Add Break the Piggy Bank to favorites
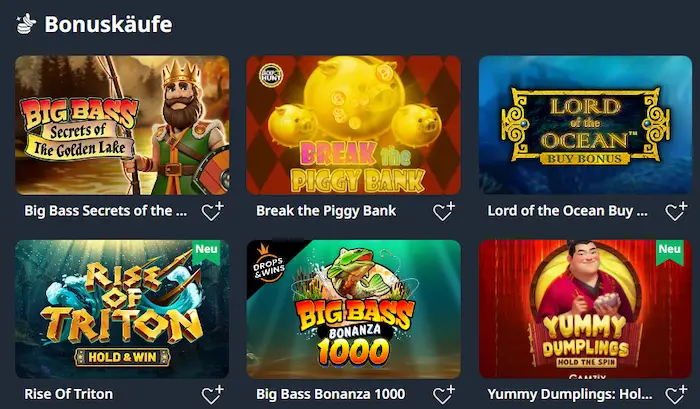Image resolution: width=700 pixels, height=409 pixels. [x=444, y=211]
